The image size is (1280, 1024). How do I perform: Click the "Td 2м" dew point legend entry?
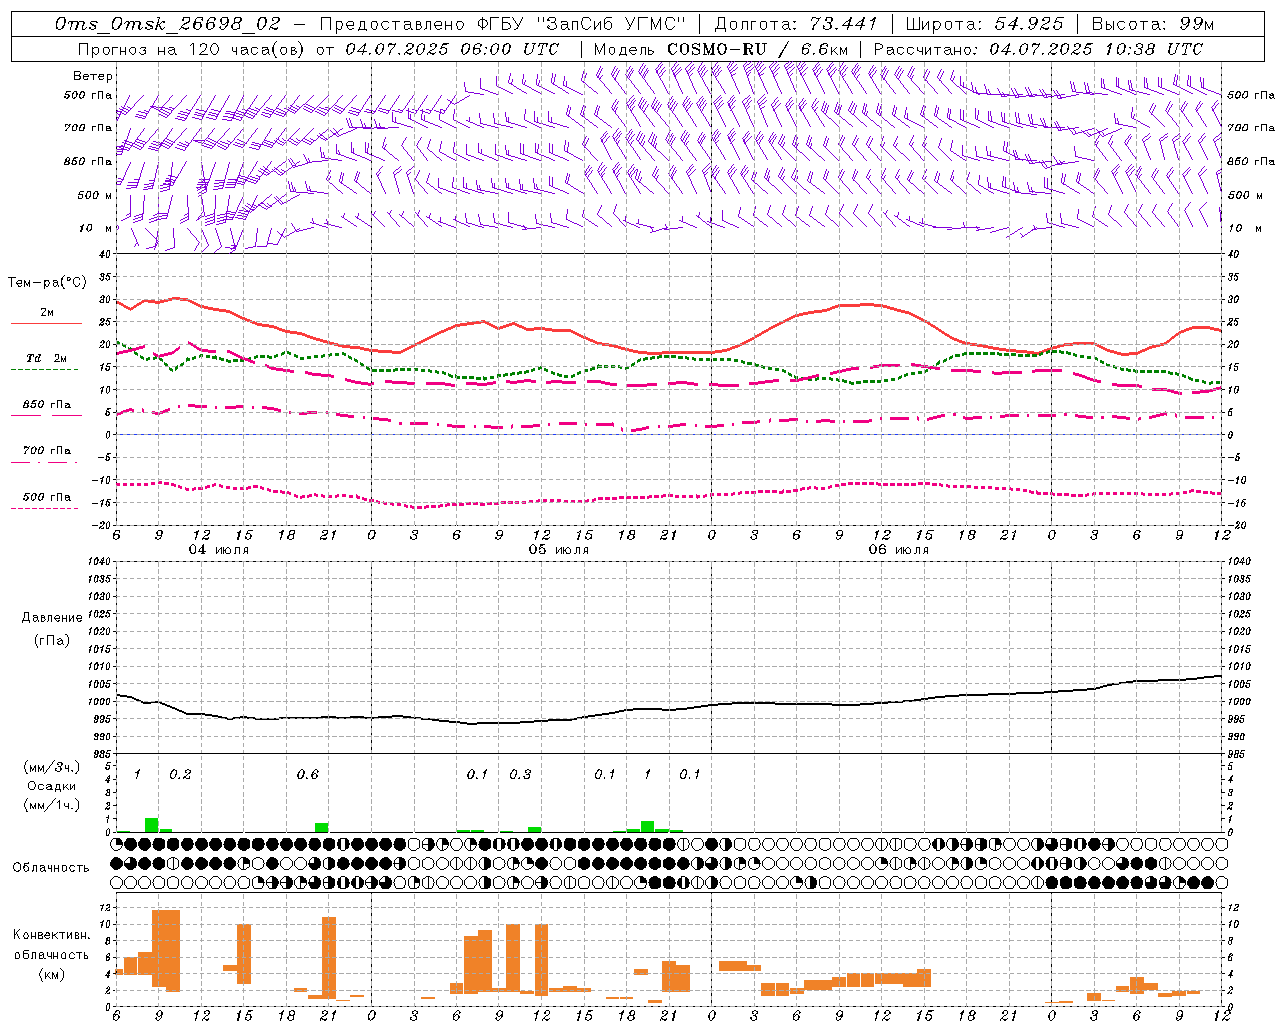pos(47,358)
